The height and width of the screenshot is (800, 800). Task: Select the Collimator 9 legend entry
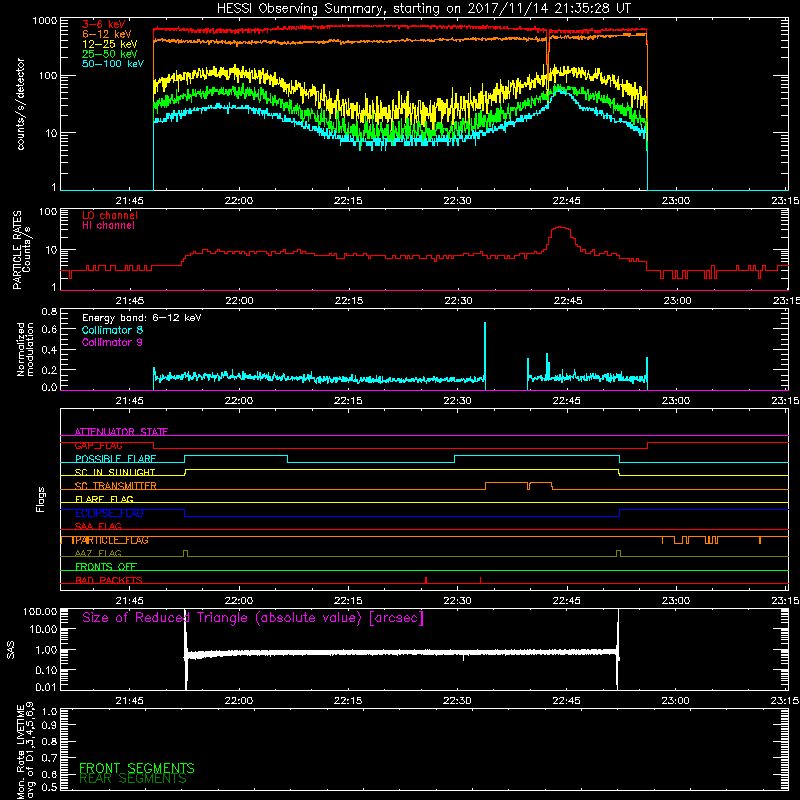112,342
